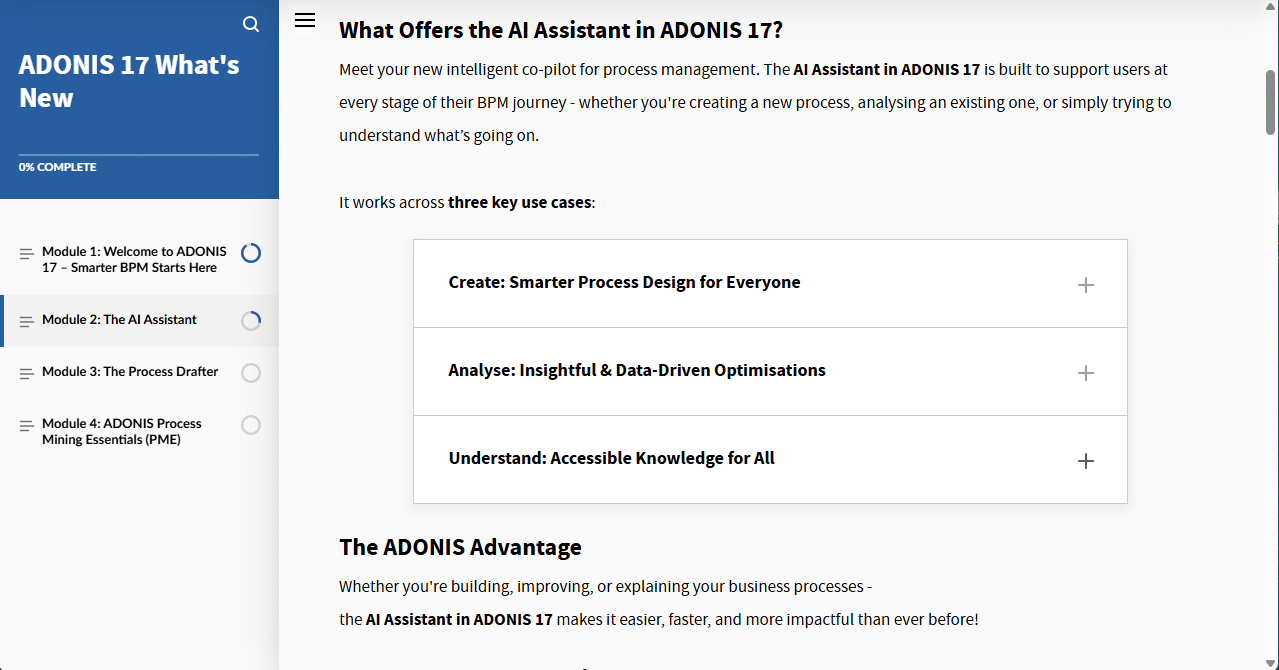1279x670 pixels.
Task: Click the magnifying glass in the blue header
Action: tap(250, 23)
